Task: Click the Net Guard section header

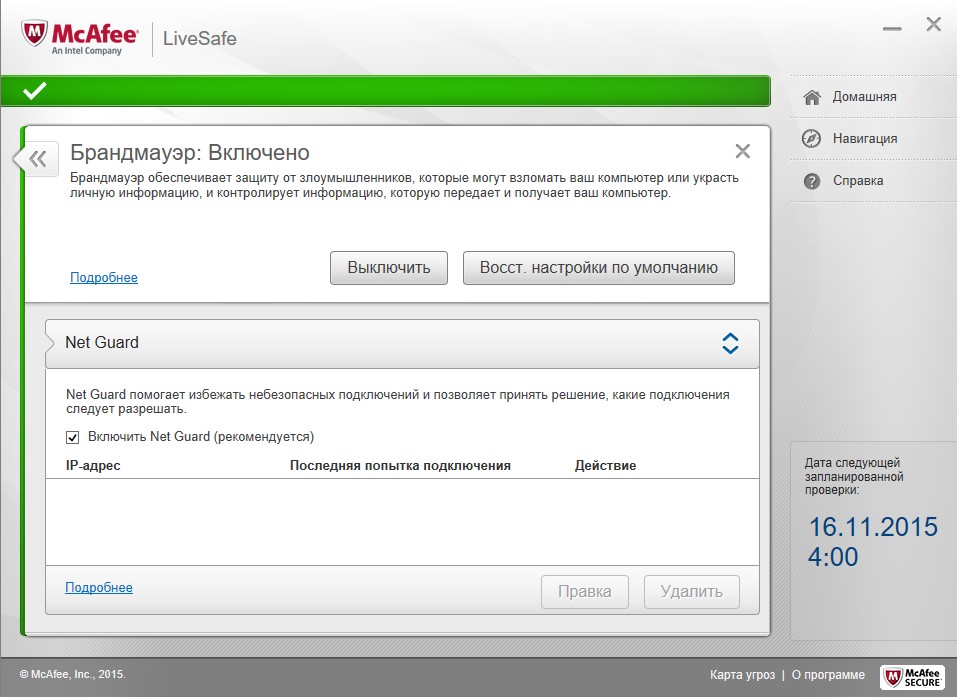Action: [402, 344]
